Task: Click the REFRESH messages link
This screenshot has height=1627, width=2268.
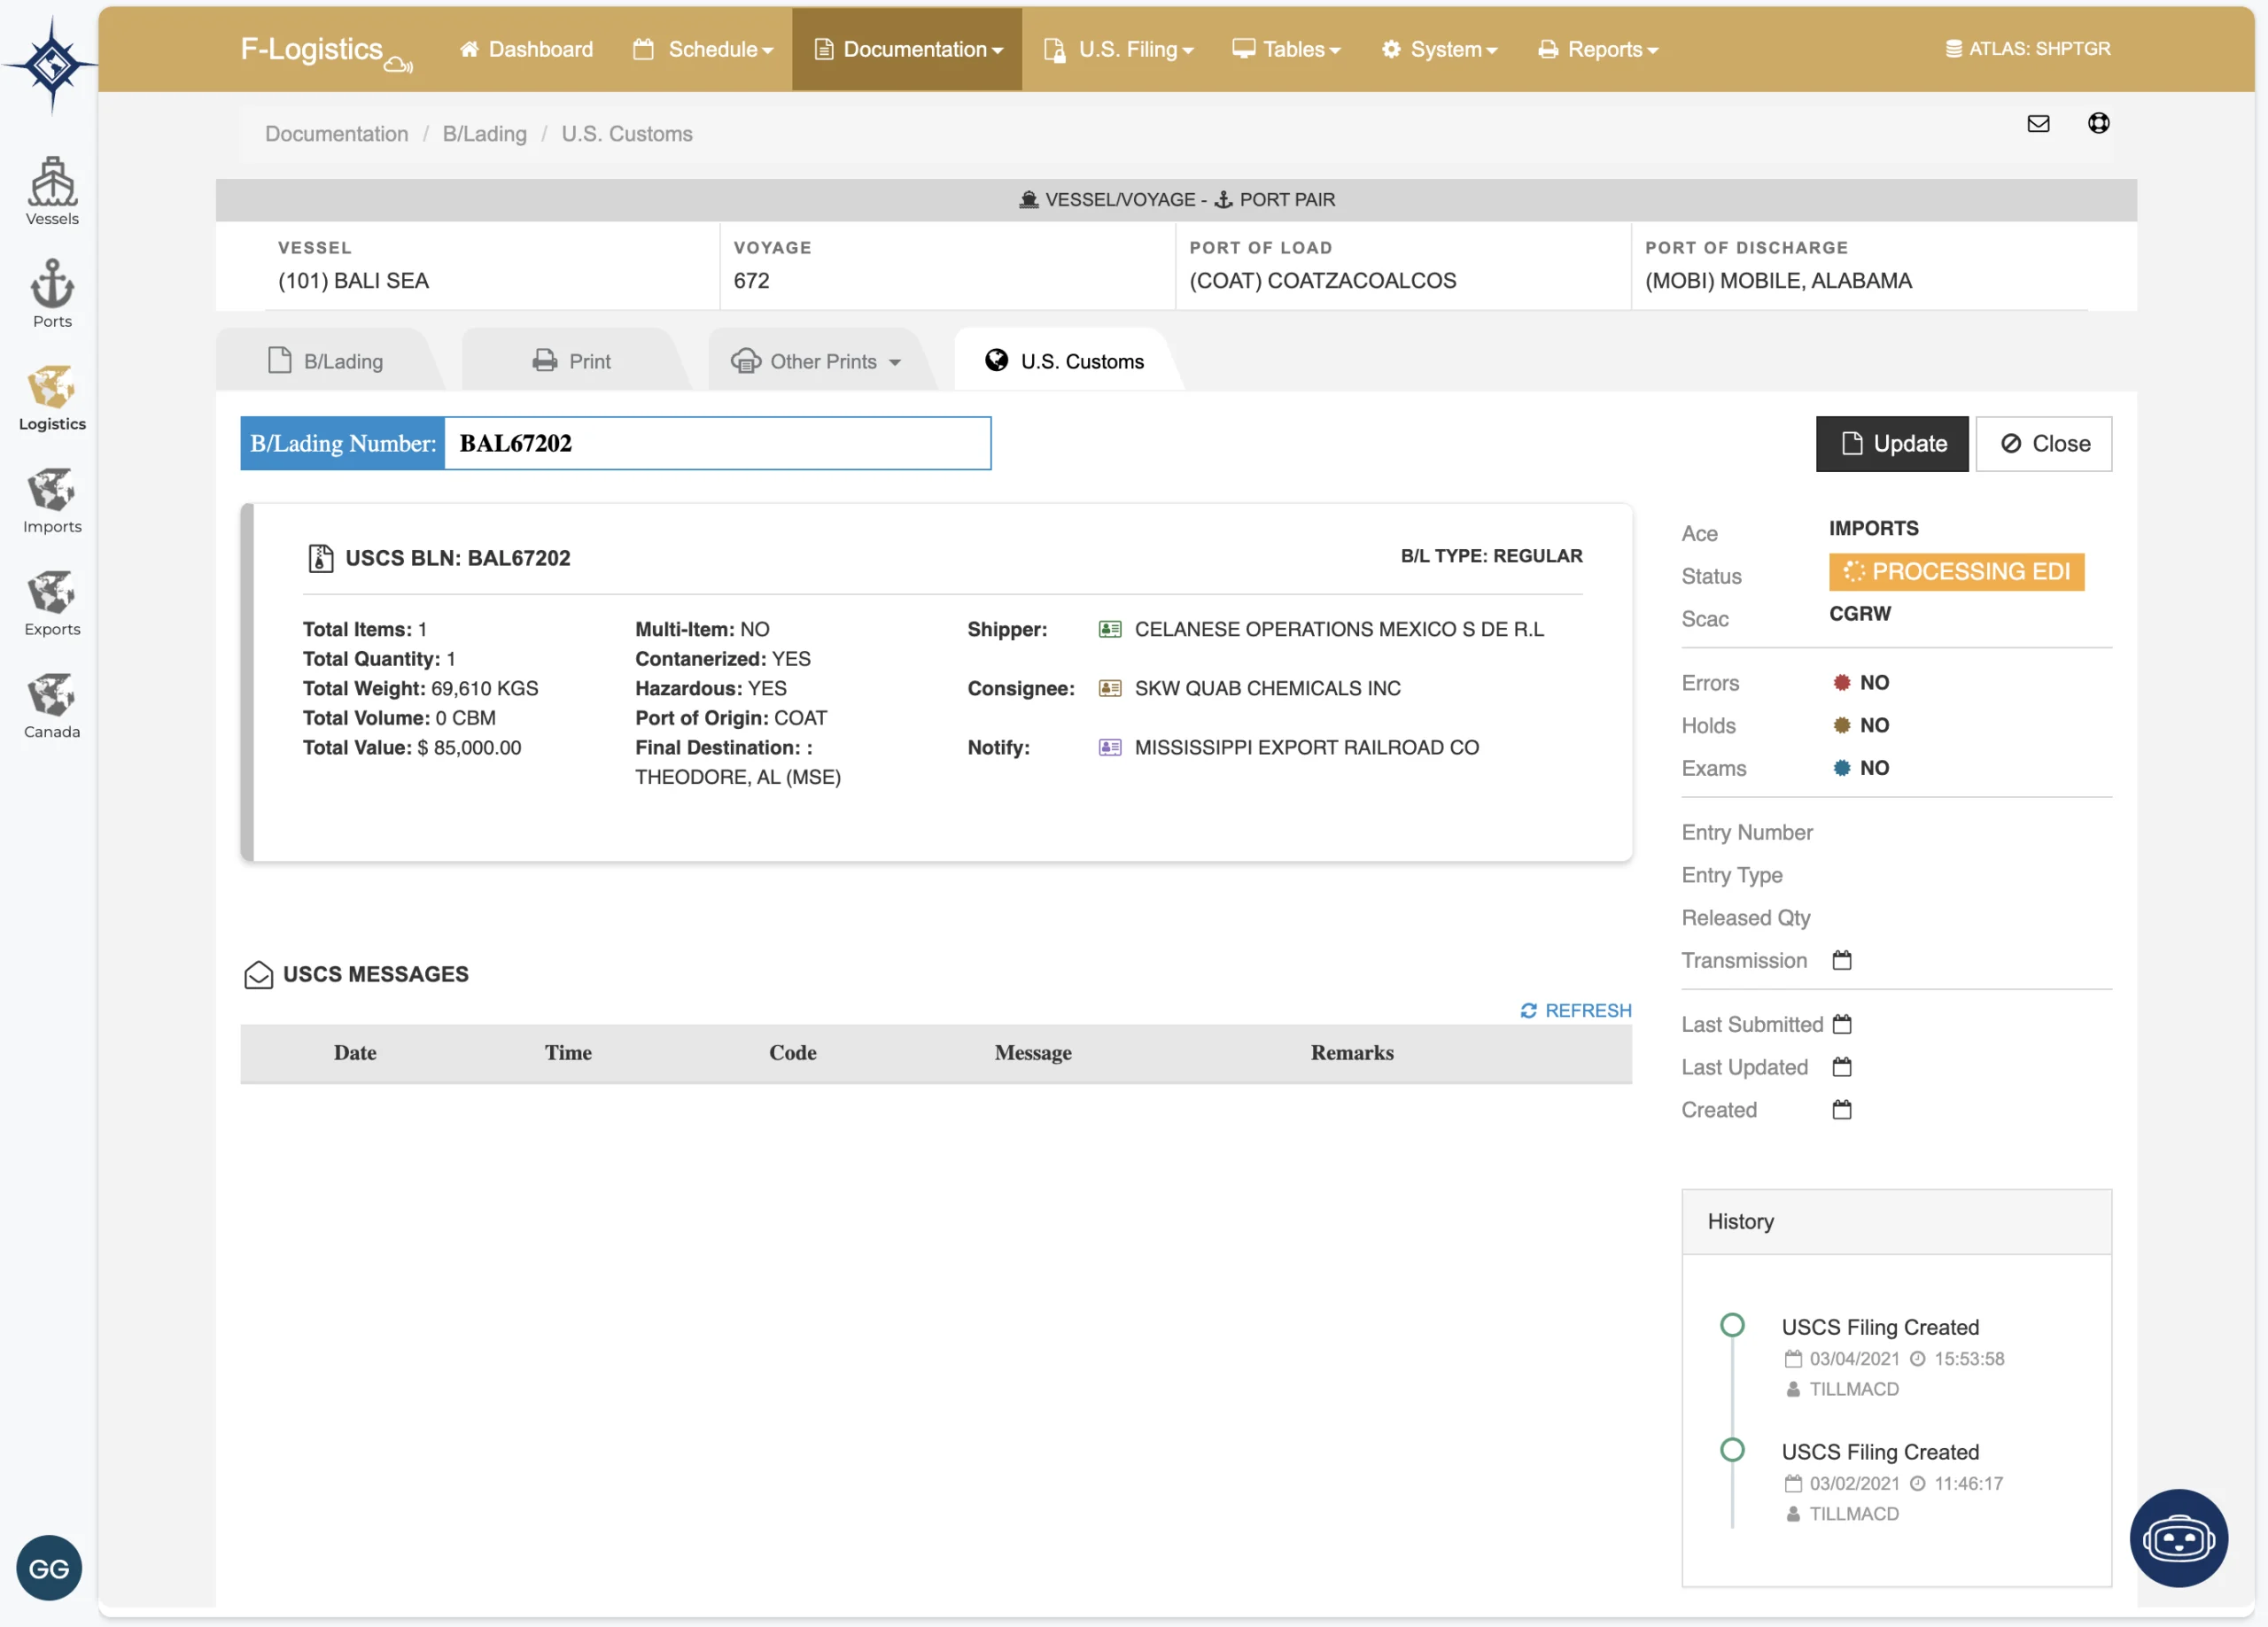Action: (1575, 1010)
